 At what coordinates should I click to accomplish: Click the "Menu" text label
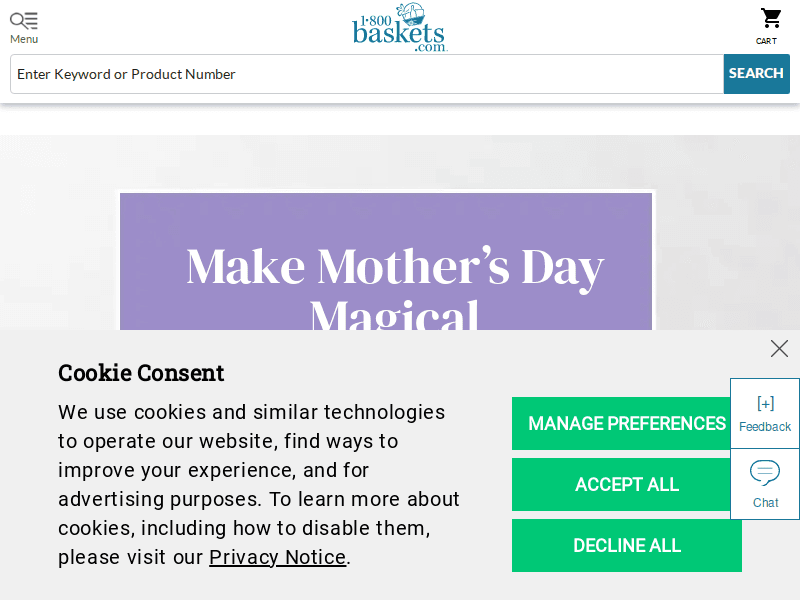coord(24,39)
